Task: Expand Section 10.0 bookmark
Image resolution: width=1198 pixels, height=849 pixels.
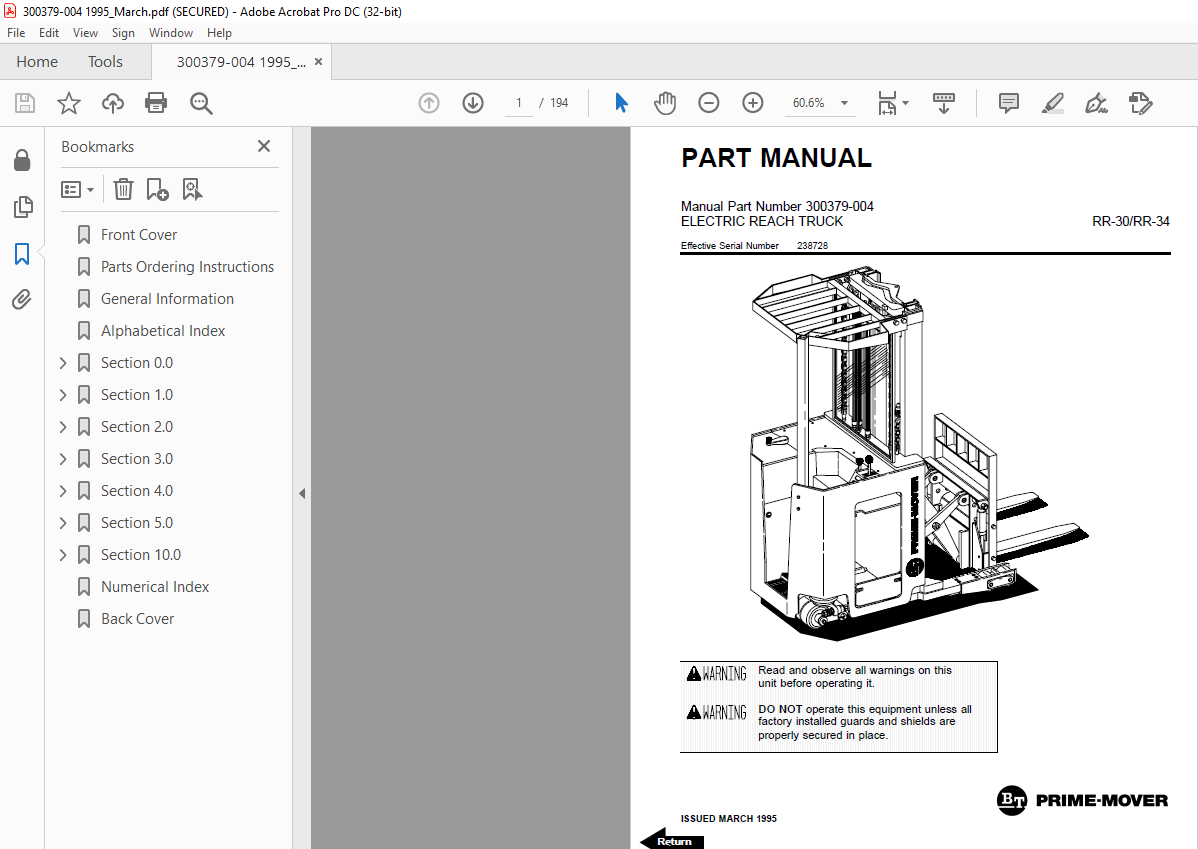Action: pos(63,556)
